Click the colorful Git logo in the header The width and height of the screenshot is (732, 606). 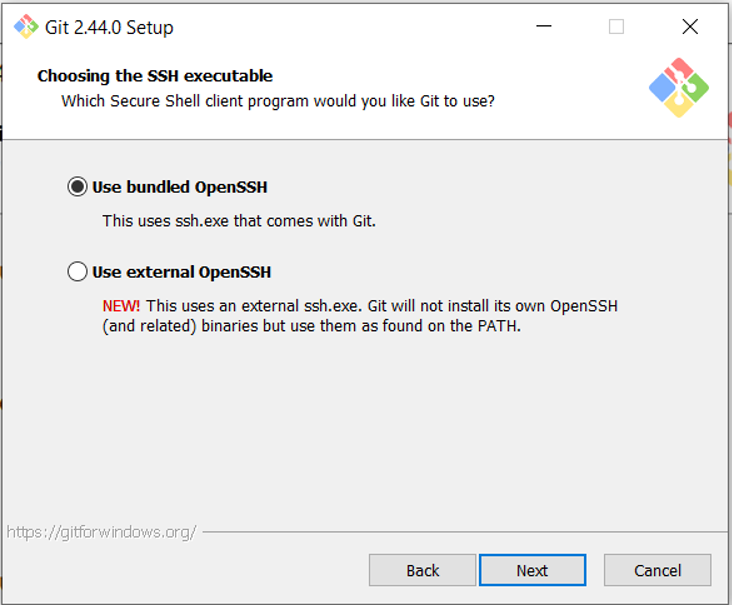coord(679,87)
